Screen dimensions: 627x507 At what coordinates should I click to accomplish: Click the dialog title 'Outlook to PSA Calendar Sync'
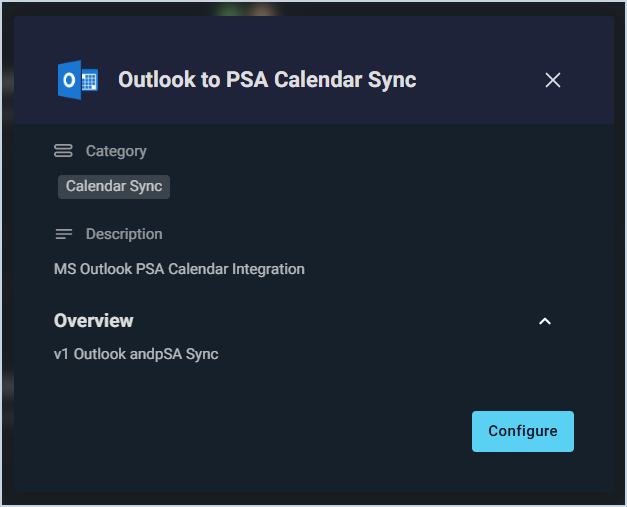267,80
